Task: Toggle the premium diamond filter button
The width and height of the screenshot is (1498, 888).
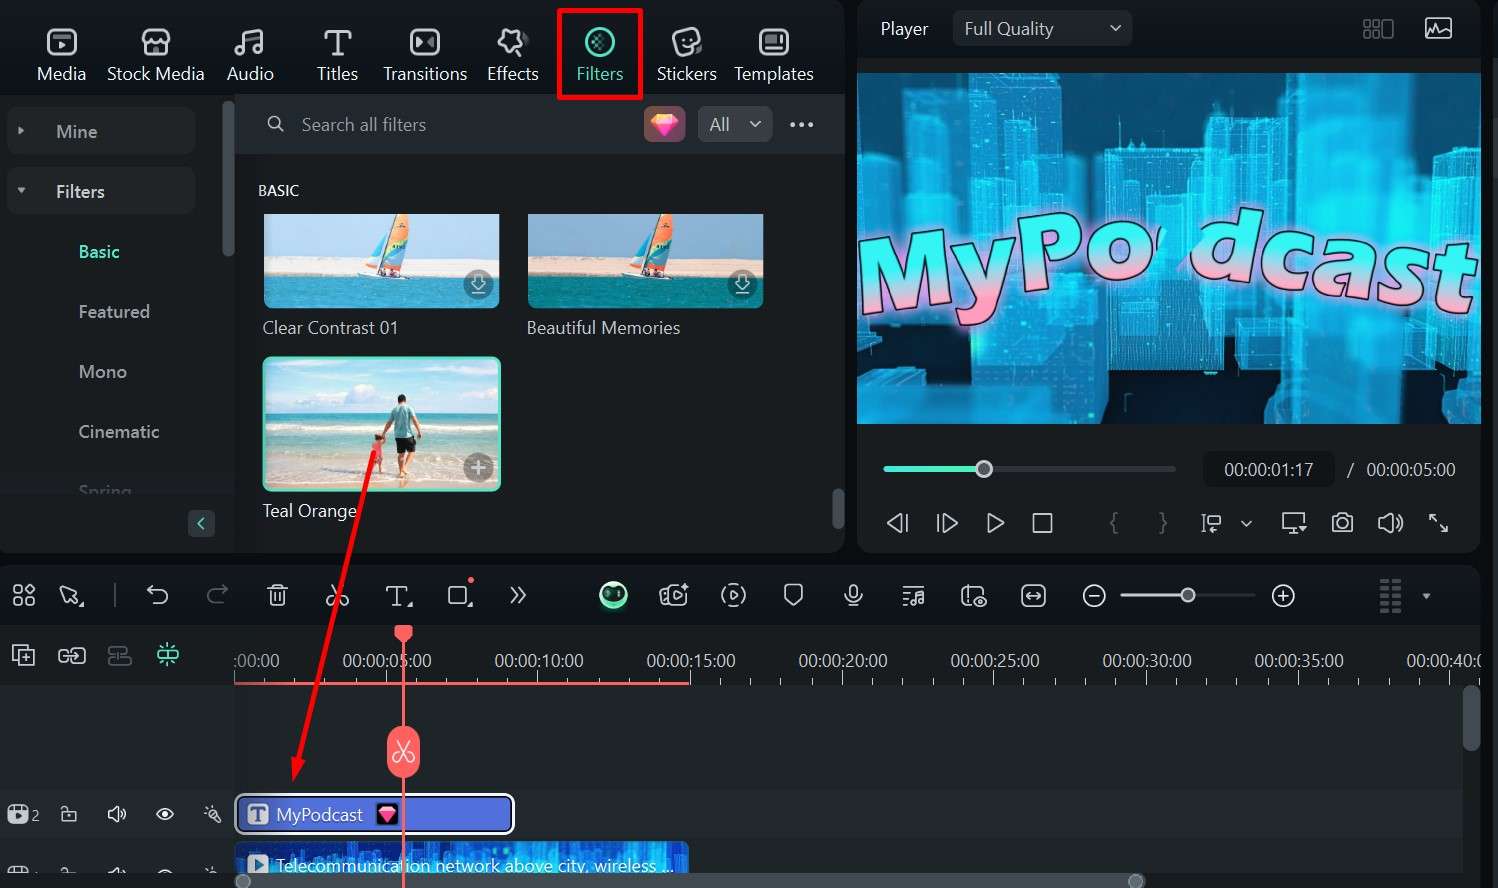Action: (x=665, y=125)
